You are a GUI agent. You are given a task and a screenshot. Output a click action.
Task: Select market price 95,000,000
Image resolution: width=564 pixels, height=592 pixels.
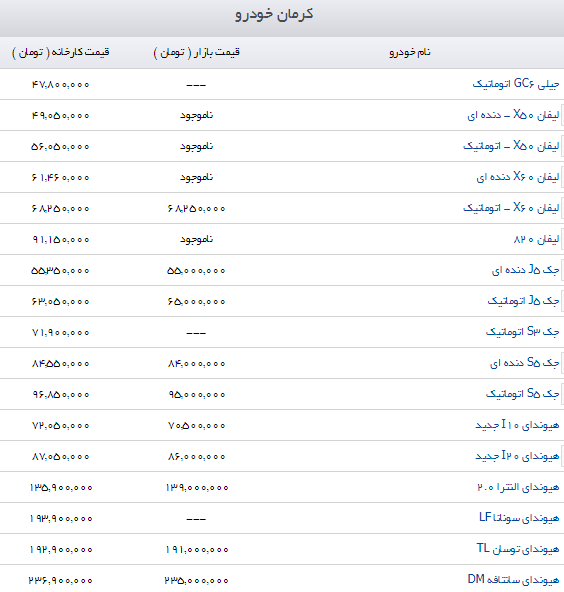[x=196, y=395]
